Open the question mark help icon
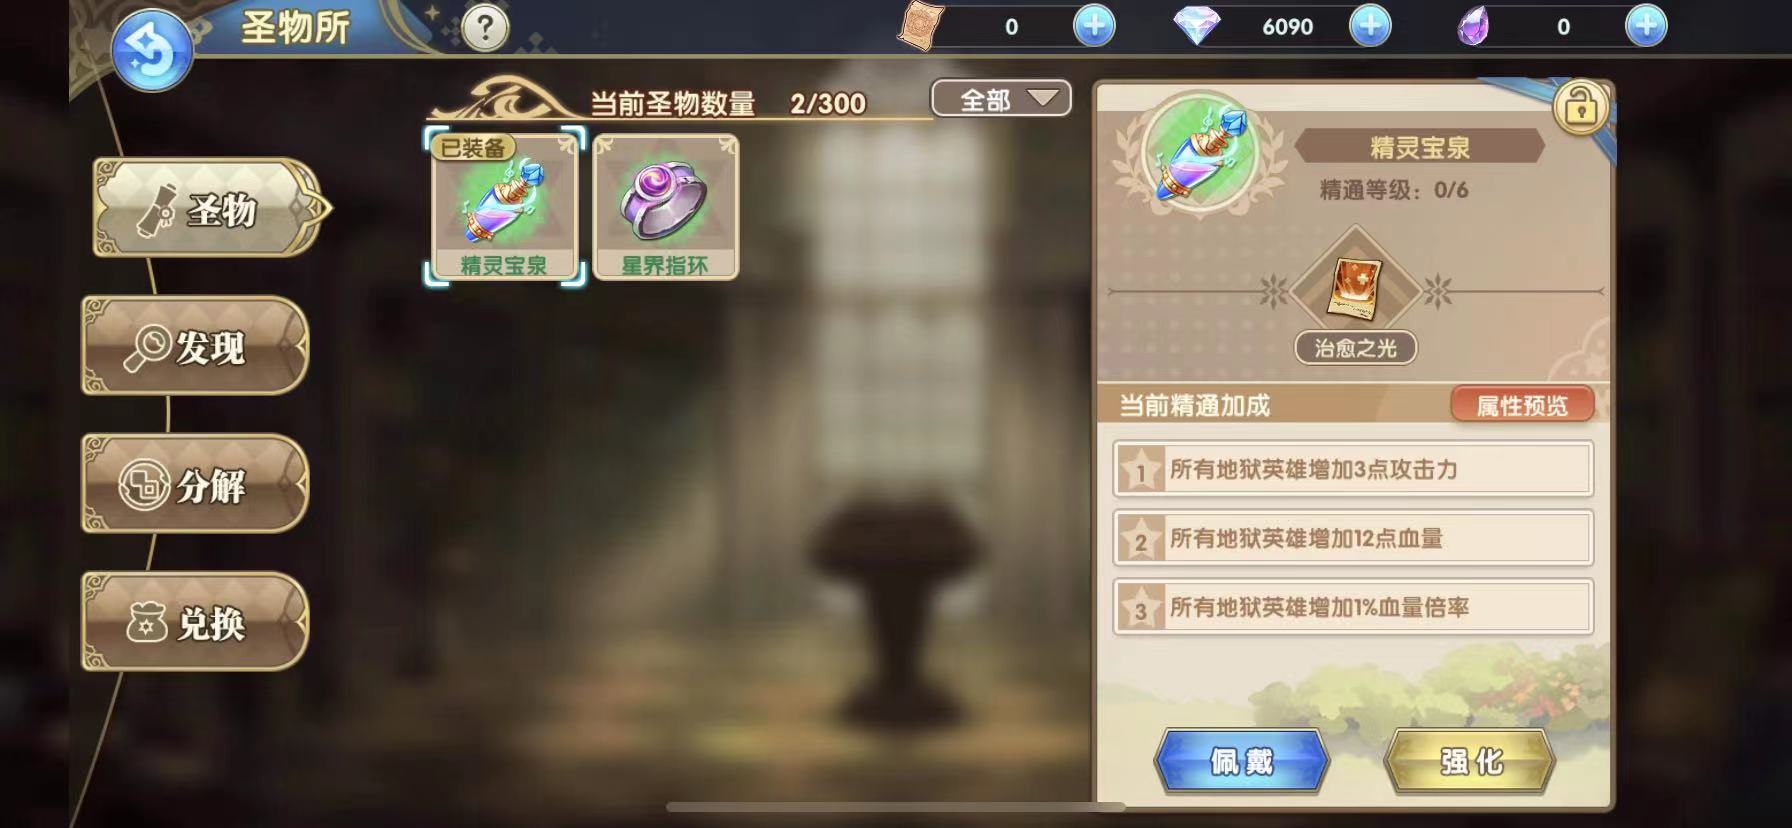 coord(485,28)
